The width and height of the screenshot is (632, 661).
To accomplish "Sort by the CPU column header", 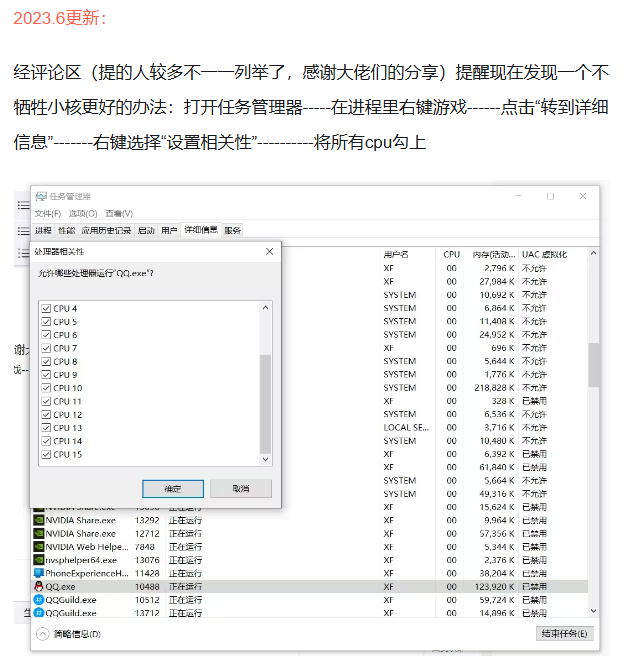I will (x=451, y=255).
